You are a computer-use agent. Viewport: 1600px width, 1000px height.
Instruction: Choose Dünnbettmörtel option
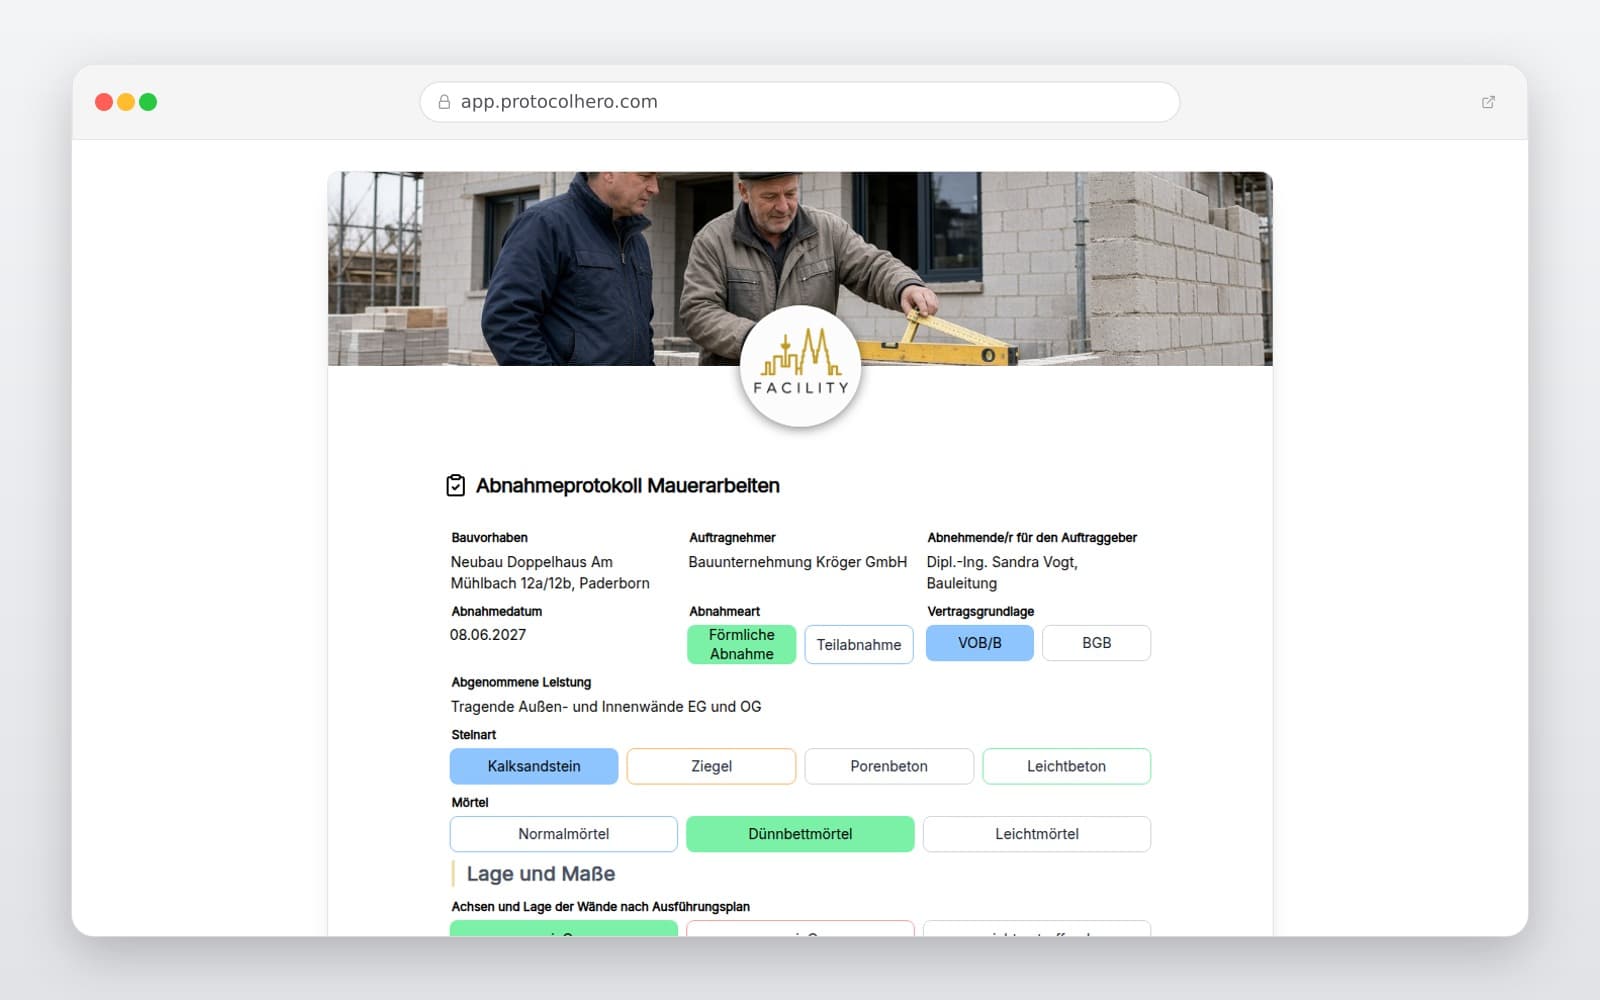tap(800, 834)
